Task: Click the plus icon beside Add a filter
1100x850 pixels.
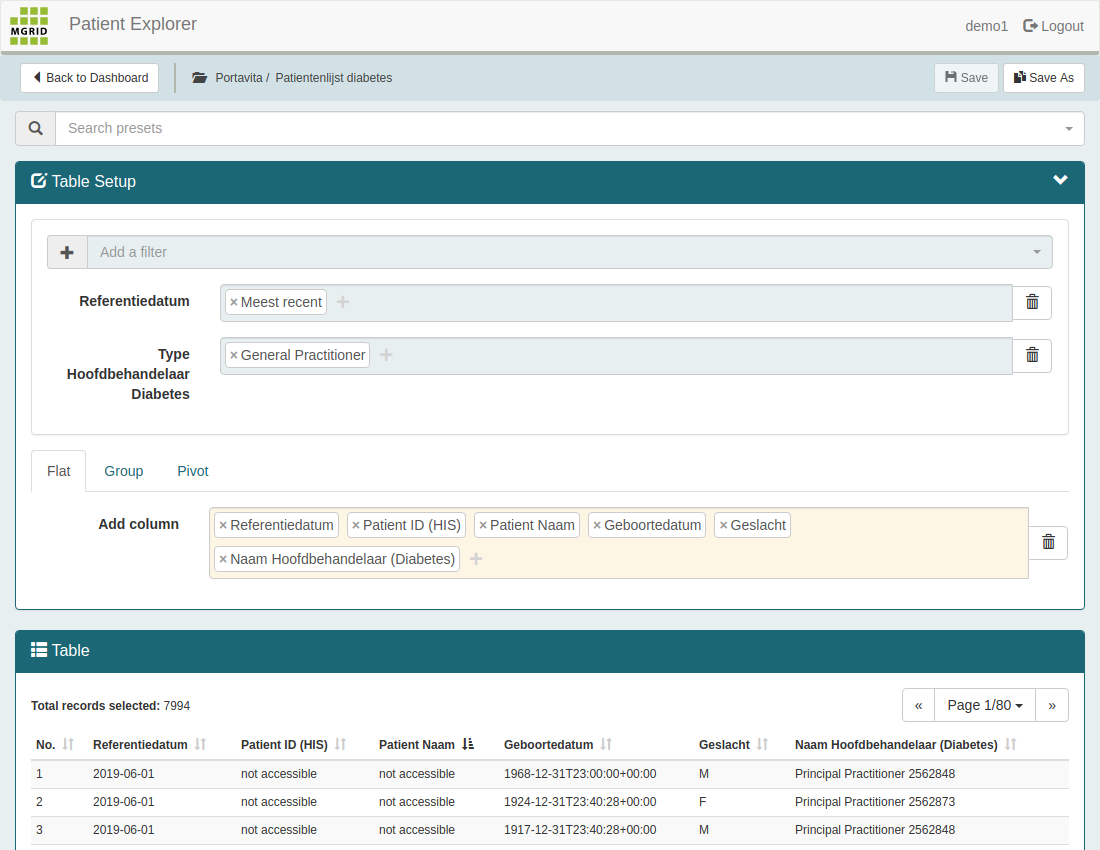Action: click(67, 252)
